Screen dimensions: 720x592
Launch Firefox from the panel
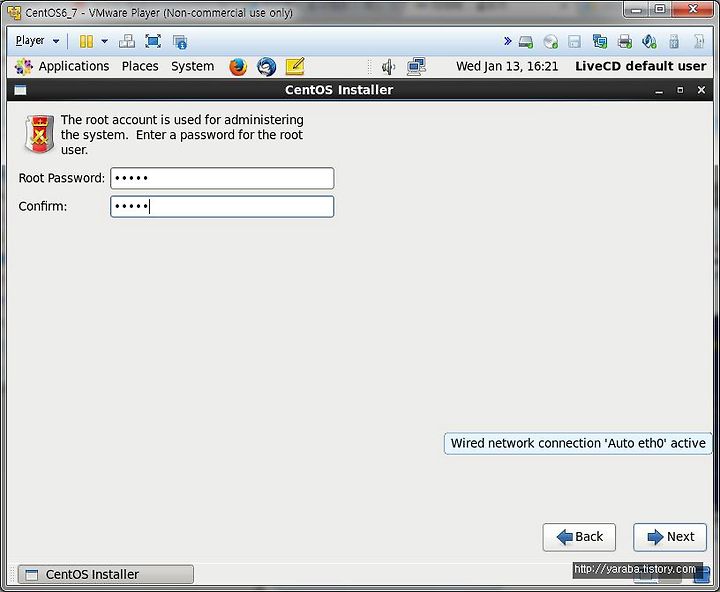(x=238, y=67)
